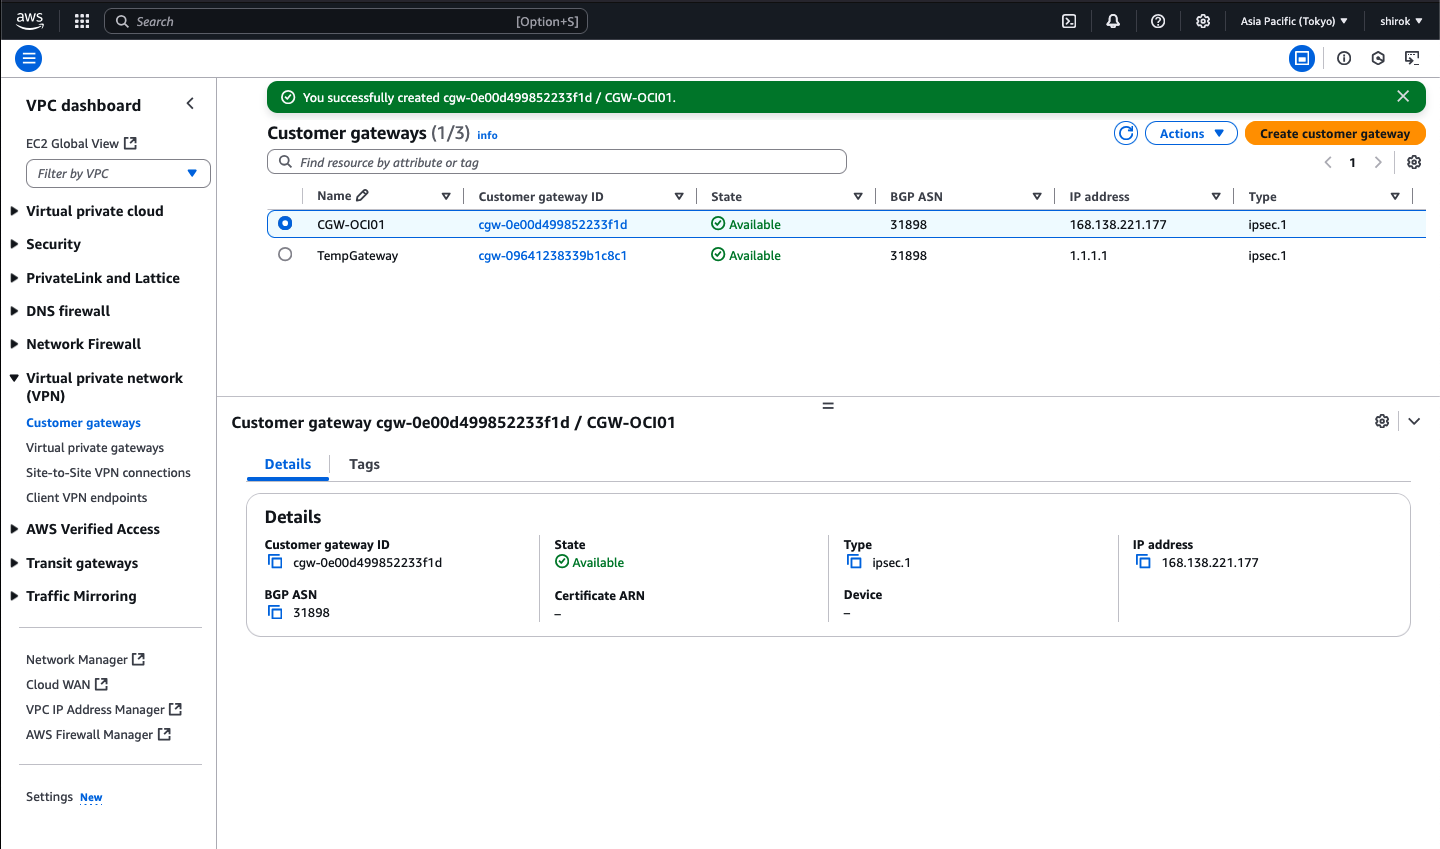
Task: Expand the Transit gateways section
Action: point(14,563)
